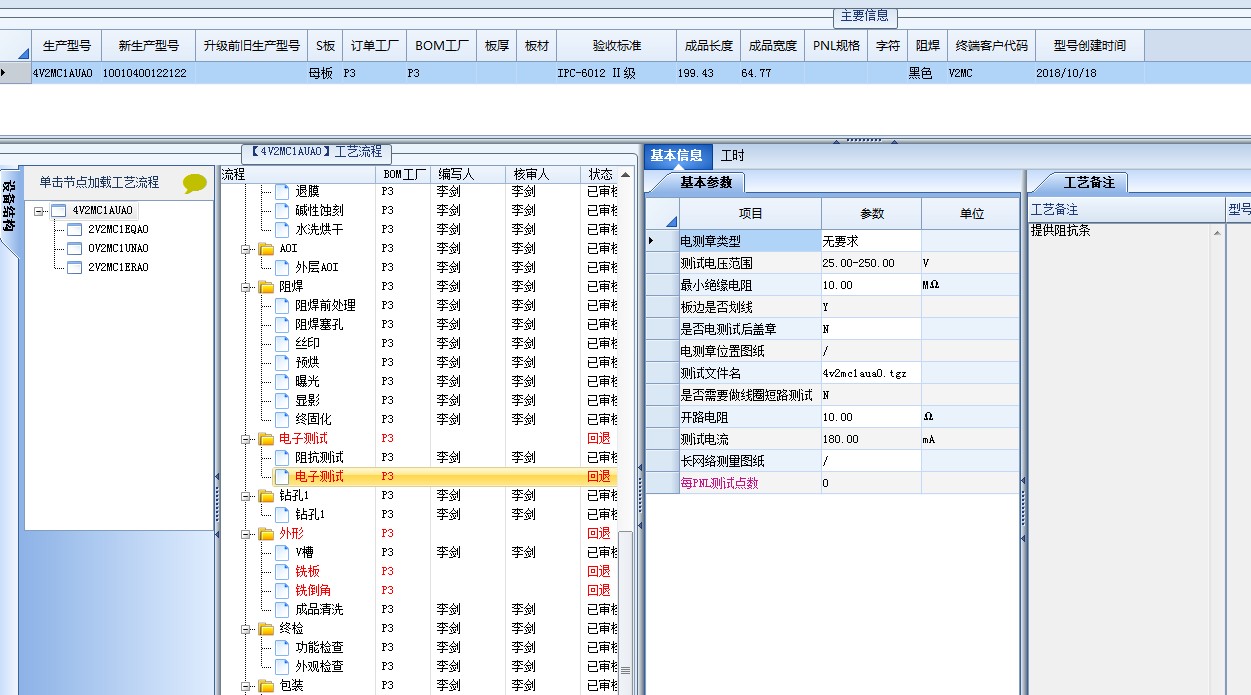Click the document icon beside 退膜

click(x=282, y=191)
